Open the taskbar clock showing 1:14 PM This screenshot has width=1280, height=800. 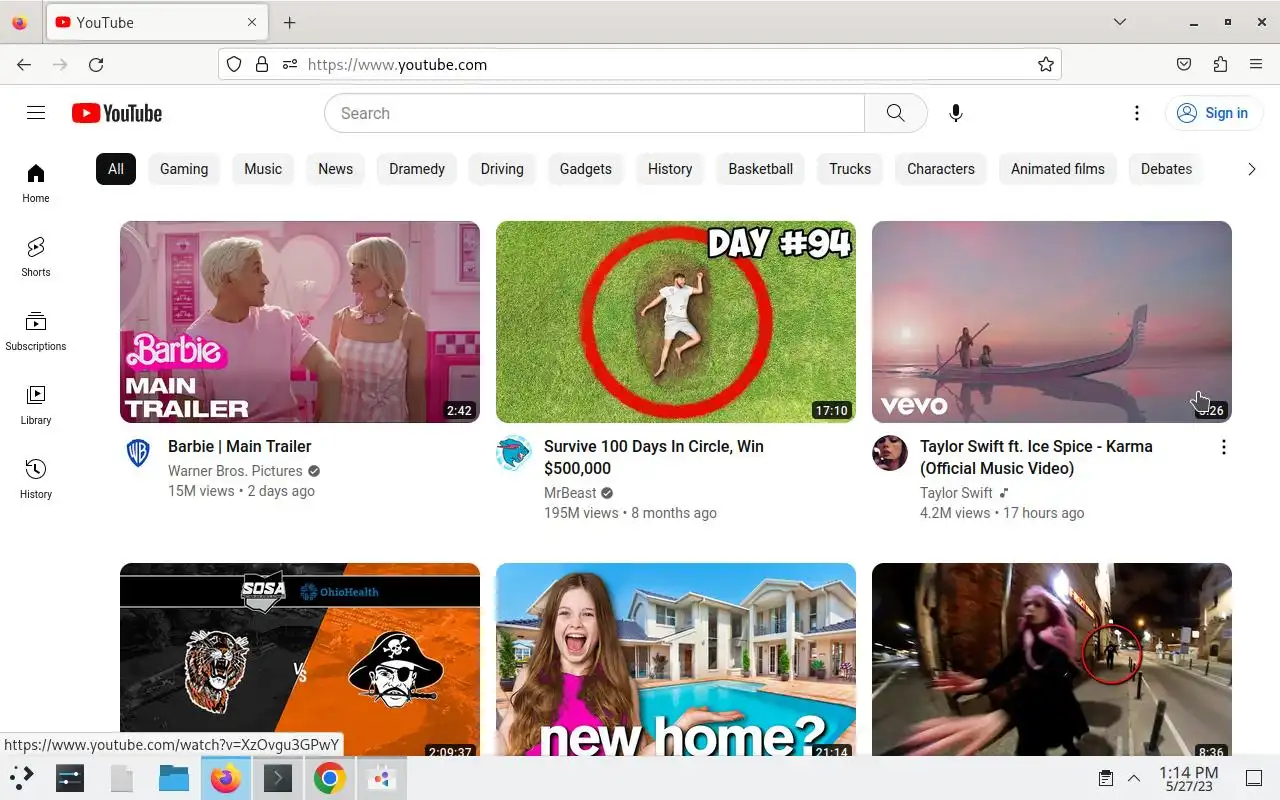1189,779
